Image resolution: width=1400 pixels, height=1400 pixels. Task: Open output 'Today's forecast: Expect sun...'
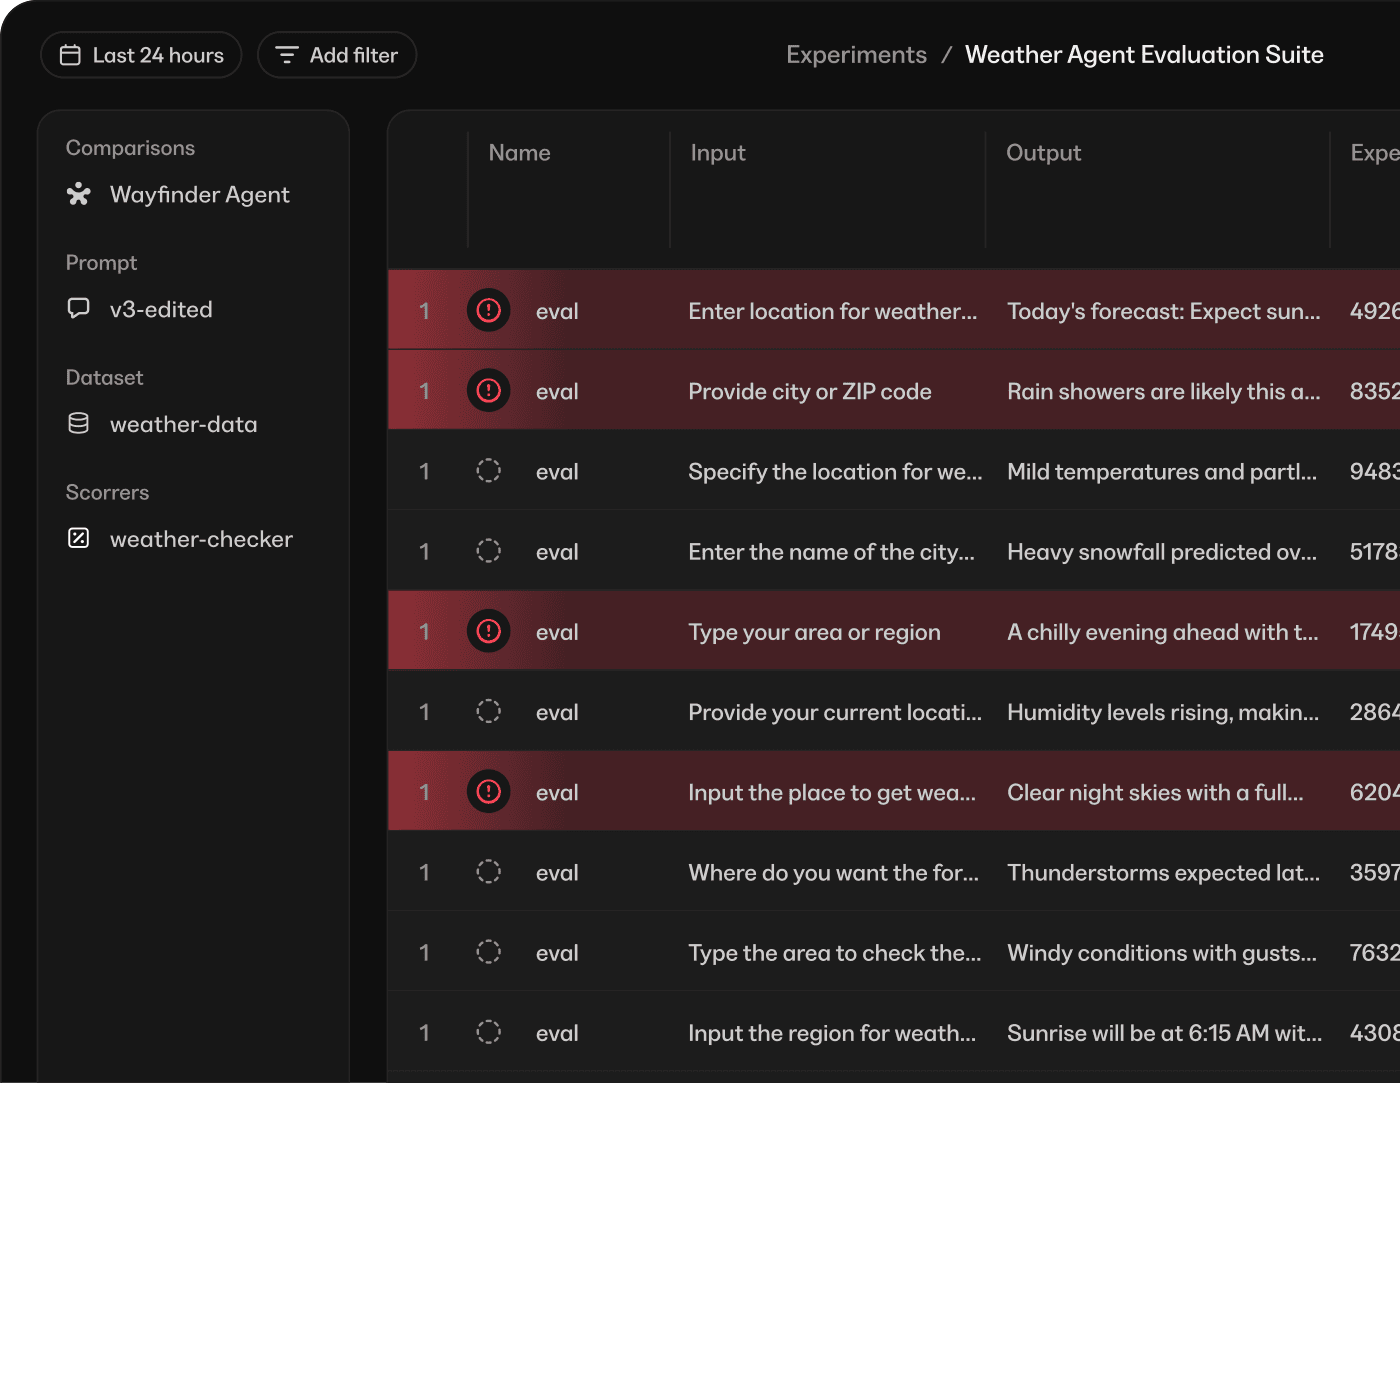(x=1164, y=312)
